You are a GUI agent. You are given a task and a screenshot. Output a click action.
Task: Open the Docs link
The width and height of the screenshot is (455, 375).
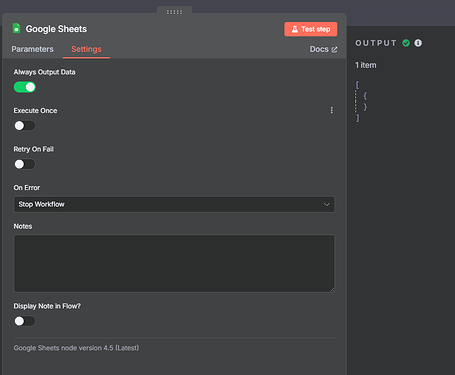point(323,49)
